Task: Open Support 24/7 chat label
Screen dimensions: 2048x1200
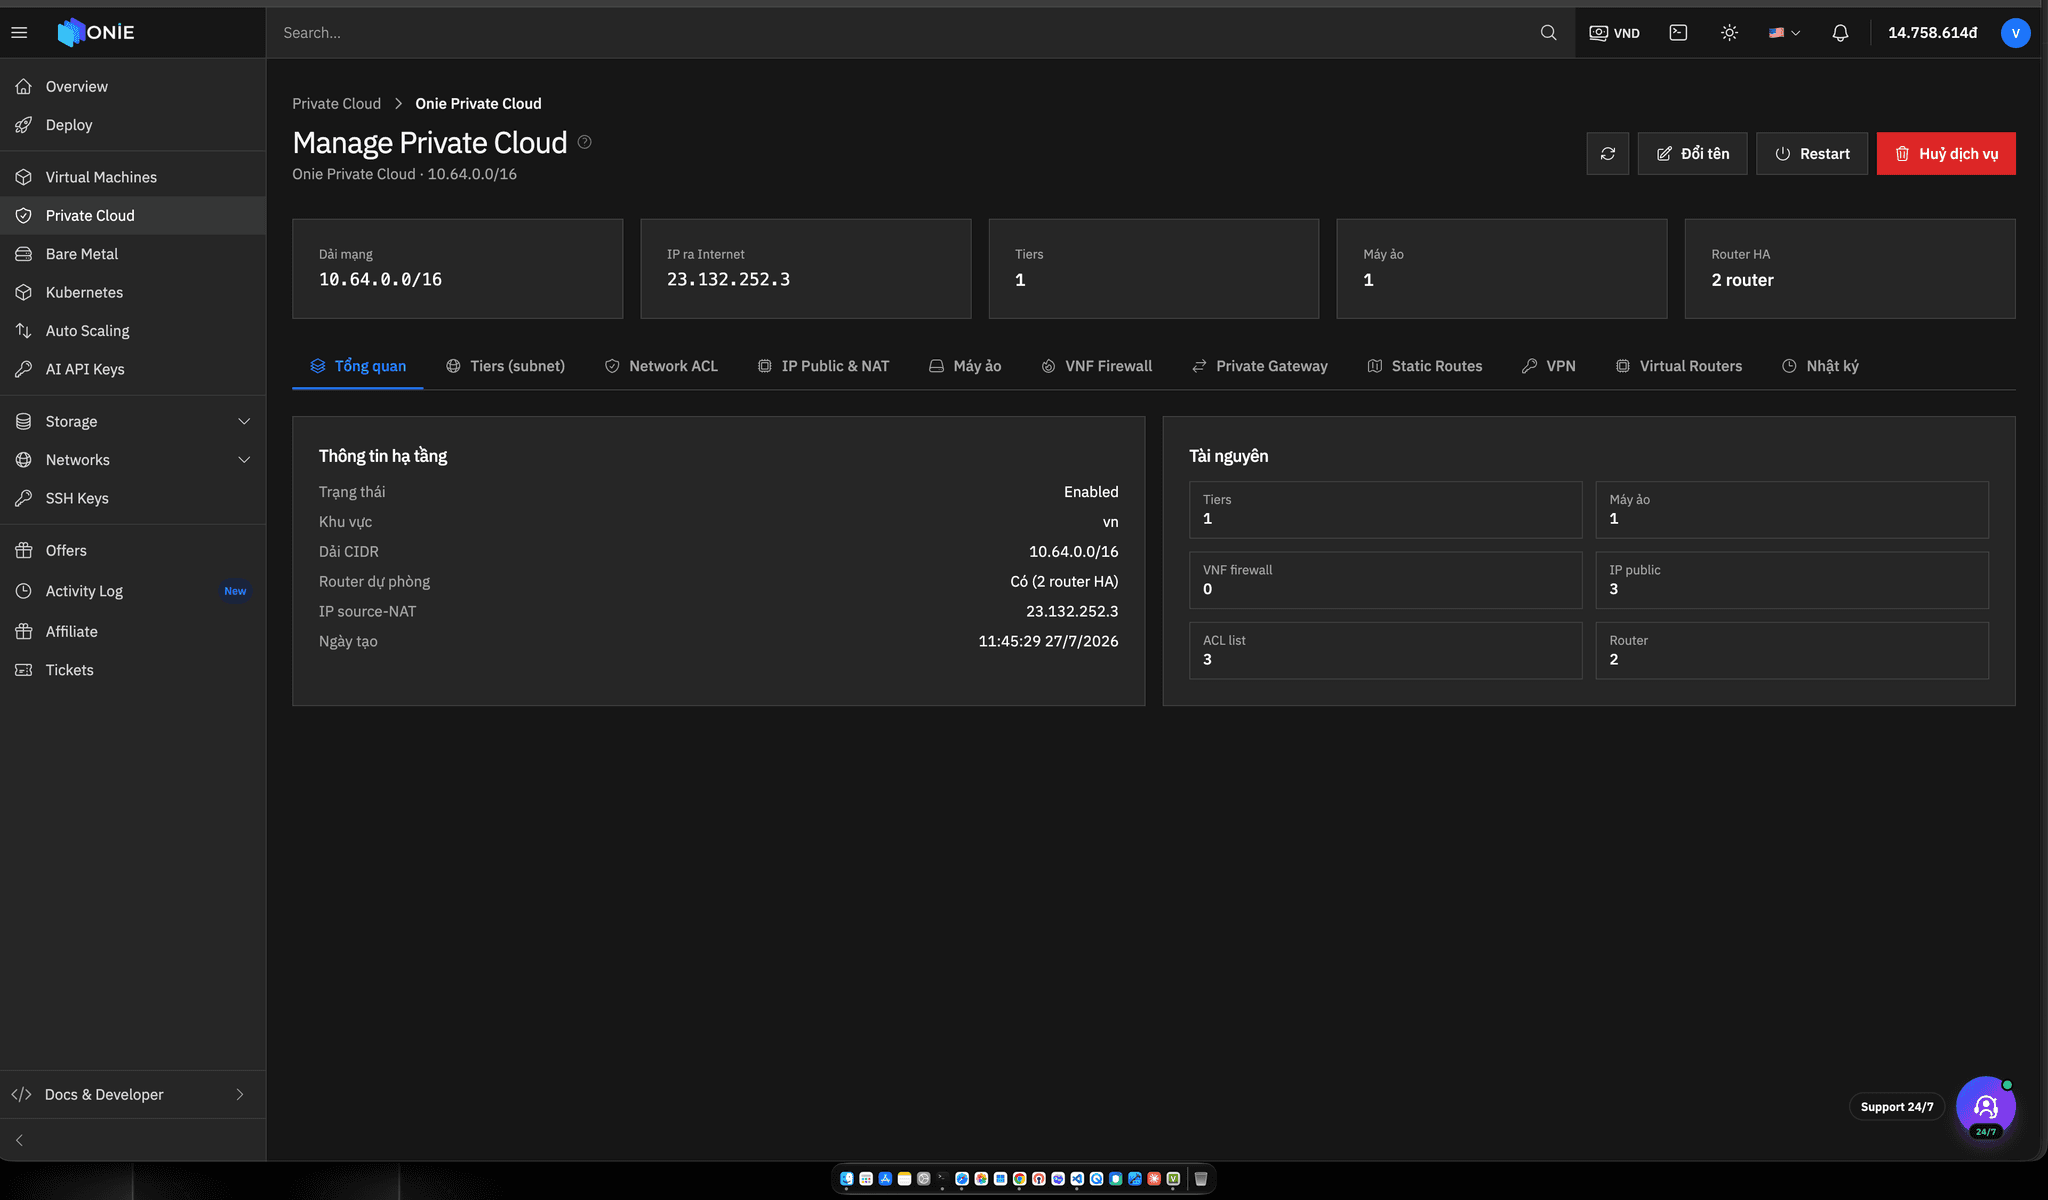Action: click(x=1896, y=1107)
